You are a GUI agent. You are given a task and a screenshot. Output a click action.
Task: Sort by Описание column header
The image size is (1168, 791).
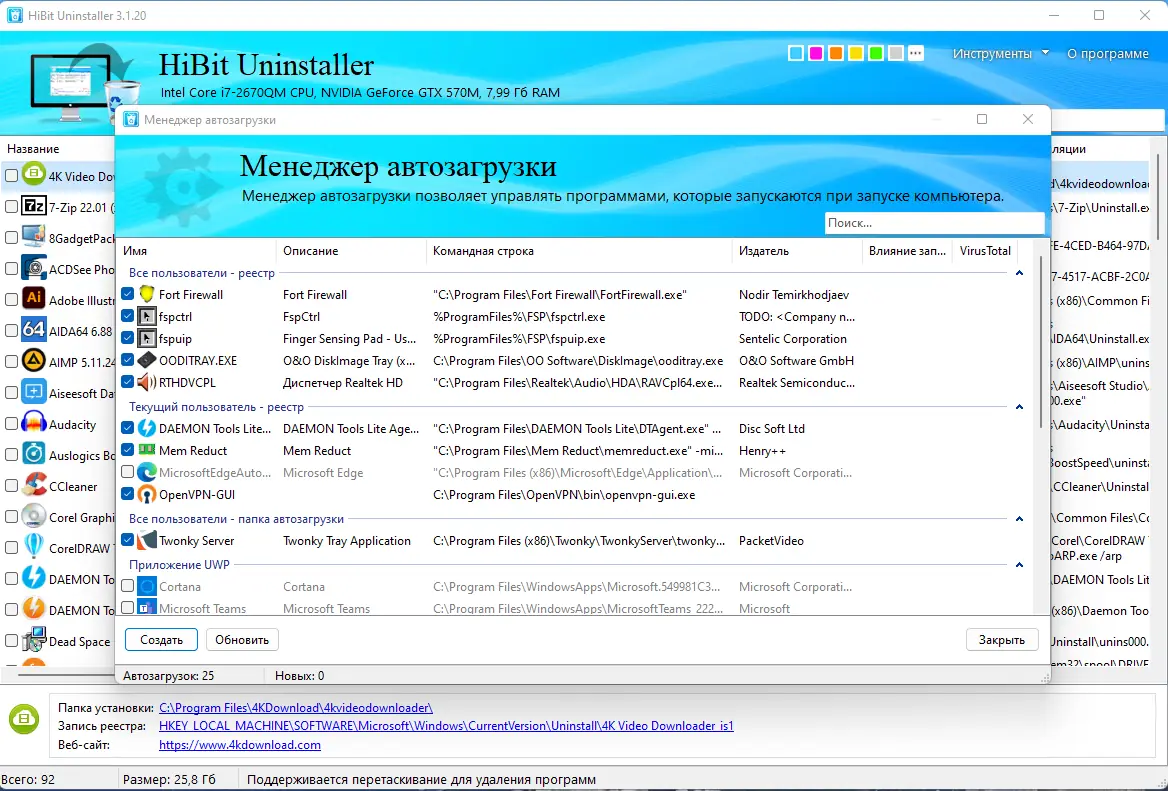(x=351, y=251)
